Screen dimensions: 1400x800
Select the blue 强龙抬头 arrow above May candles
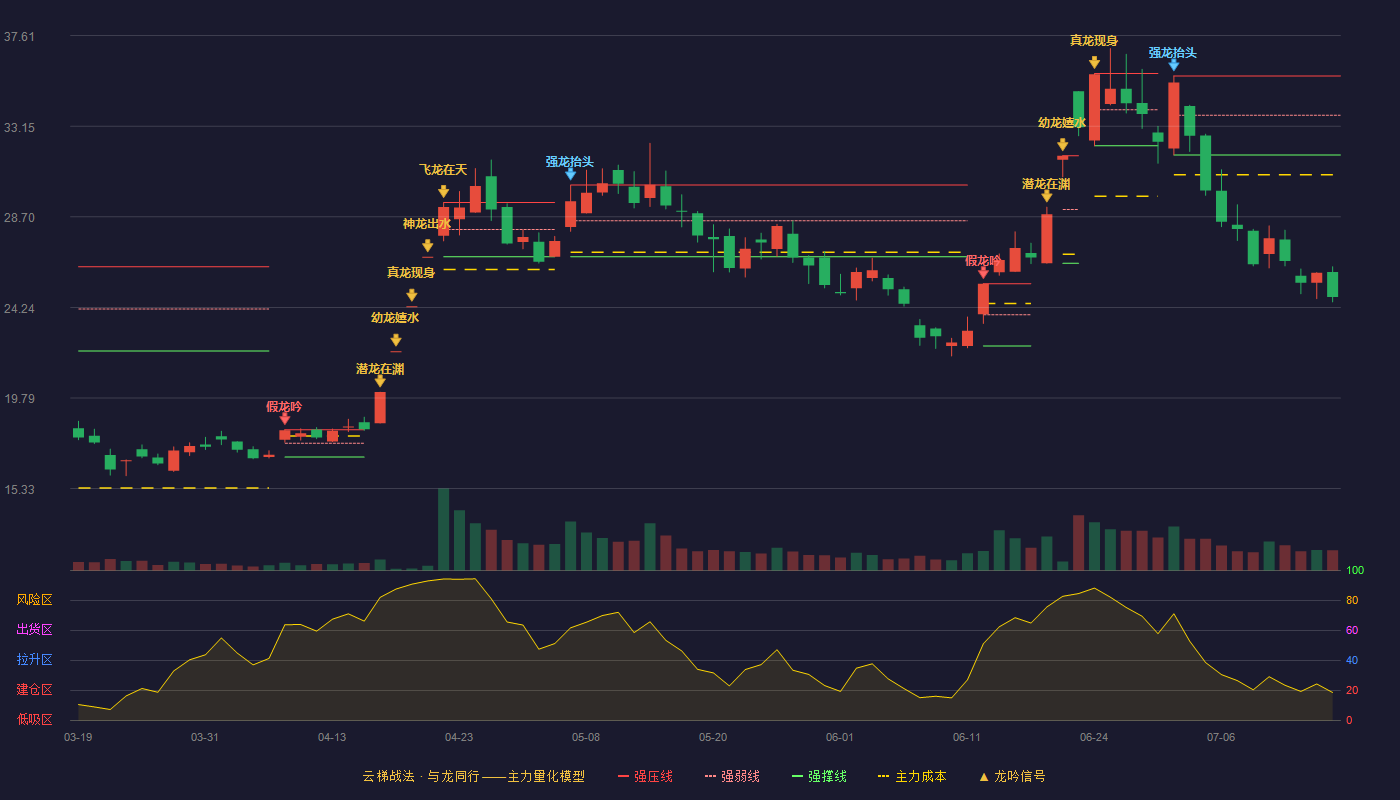point(570,174)
